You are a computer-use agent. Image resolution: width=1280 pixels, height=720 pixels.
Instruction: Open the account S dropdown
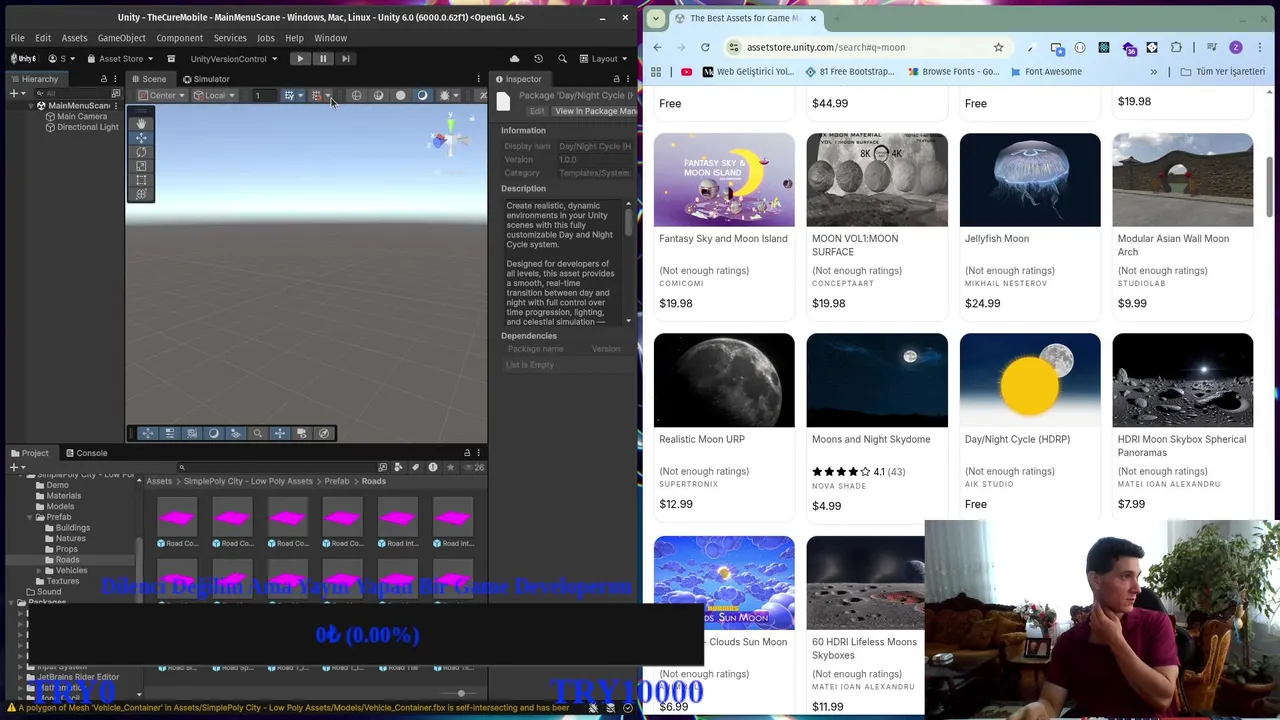(62, 59)
